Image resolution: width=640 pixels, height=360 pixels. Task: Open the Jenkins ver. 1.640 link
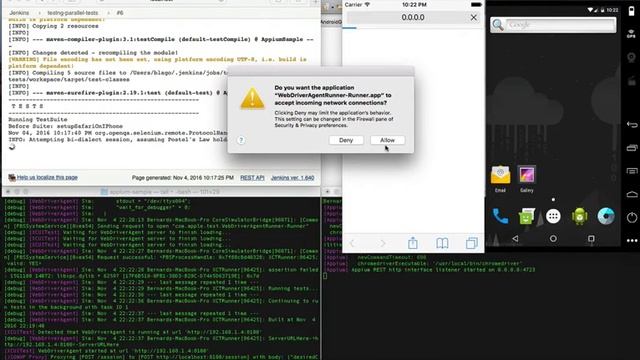click(x=292, y=178)
